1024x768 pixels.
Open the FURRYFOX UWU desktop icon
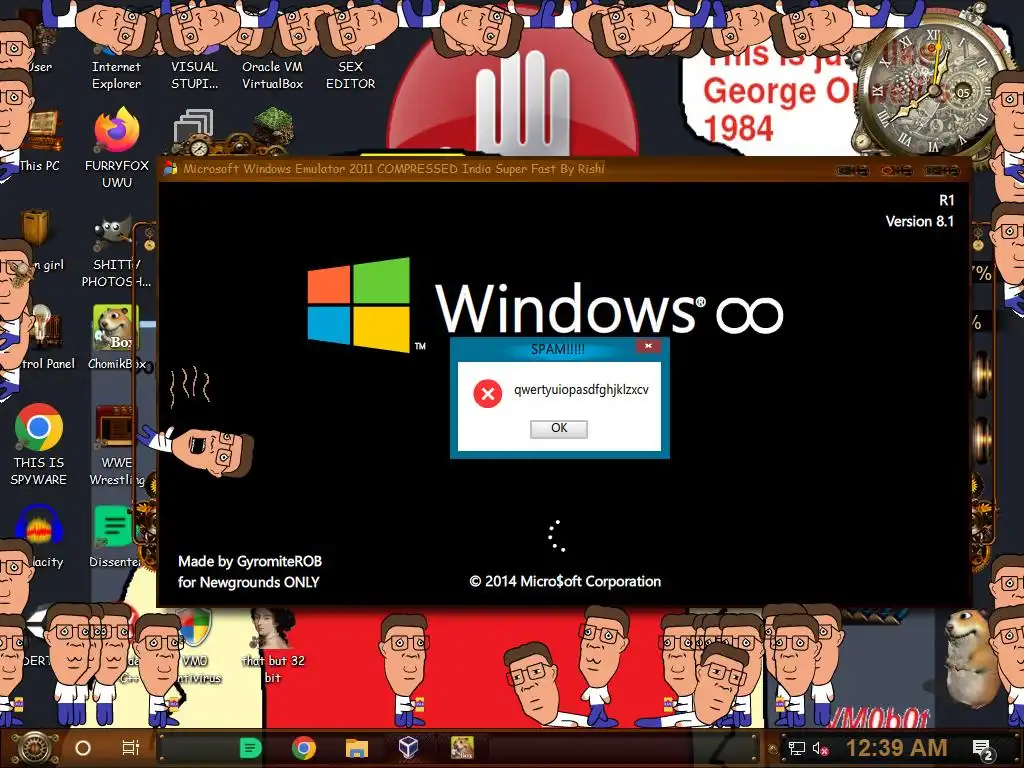pos(117,149)
